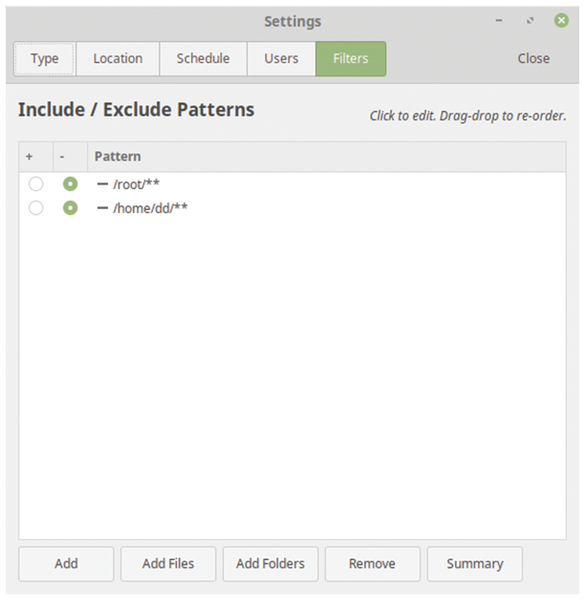The width and height of the screenshot is (585, 600).
Task: Remove the selected pattern
Action: coord(373,564)
